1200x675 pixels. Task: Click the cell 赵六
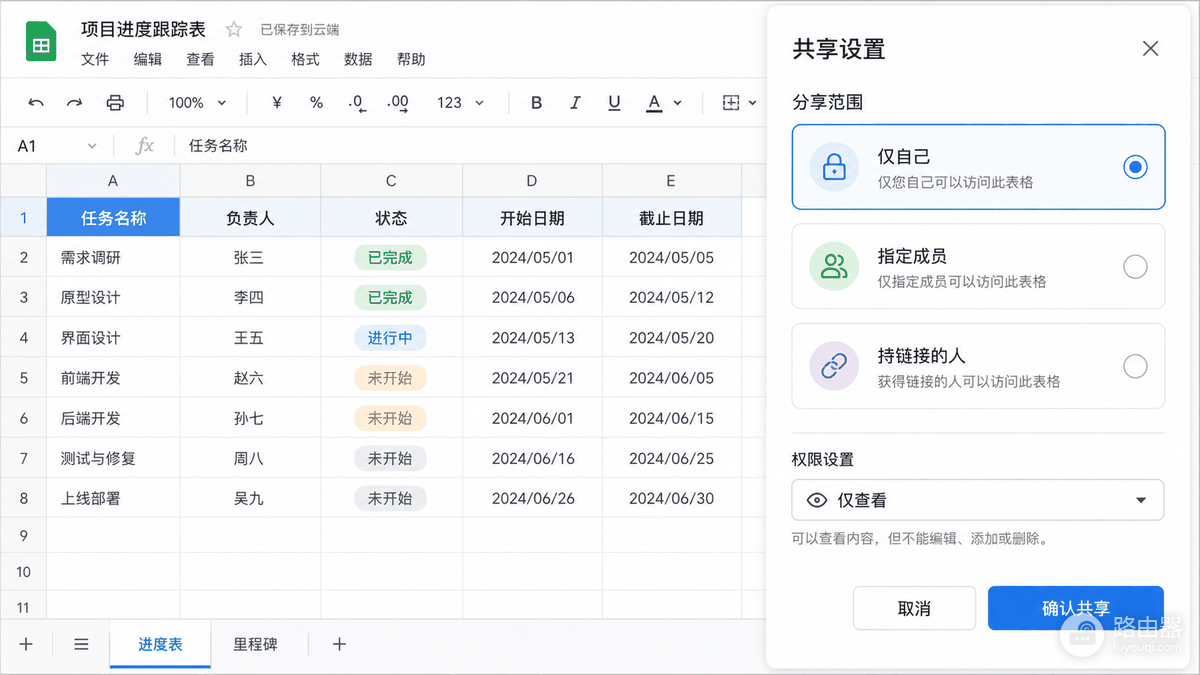(250, 378)
